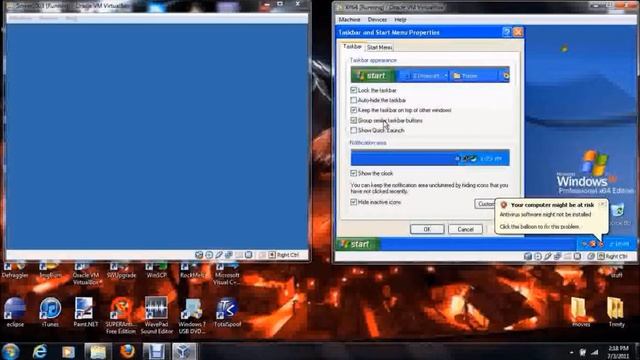Click hard disk indicator in XP64 VM status bar
The width and height of the screenshot is (640, 360).
[x=528, y=256]
